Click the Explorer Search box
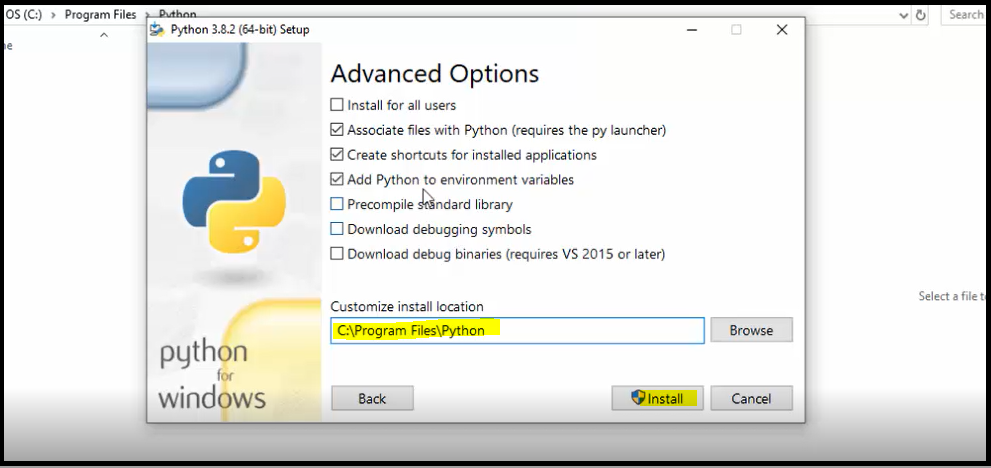Viewport: 991px width, 468px height. coord(966,15)
